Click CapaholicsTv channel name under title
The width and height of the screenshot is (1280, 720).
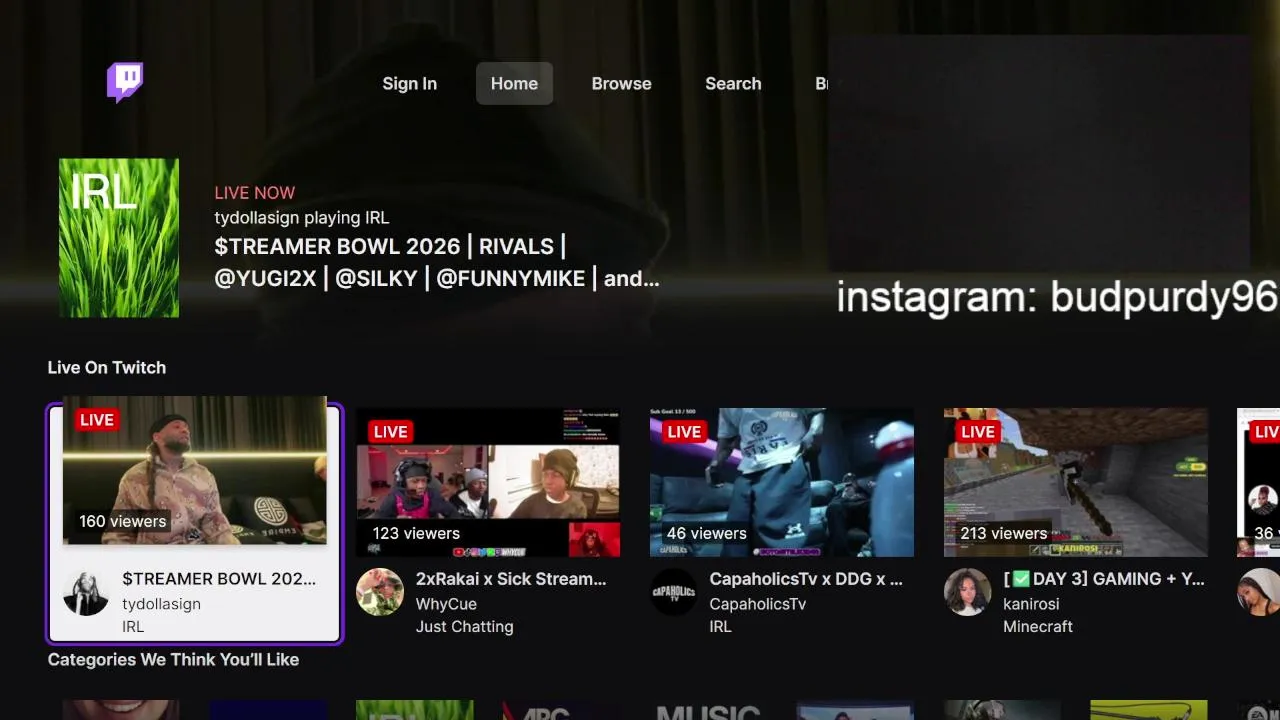click(x=757, y=604)
